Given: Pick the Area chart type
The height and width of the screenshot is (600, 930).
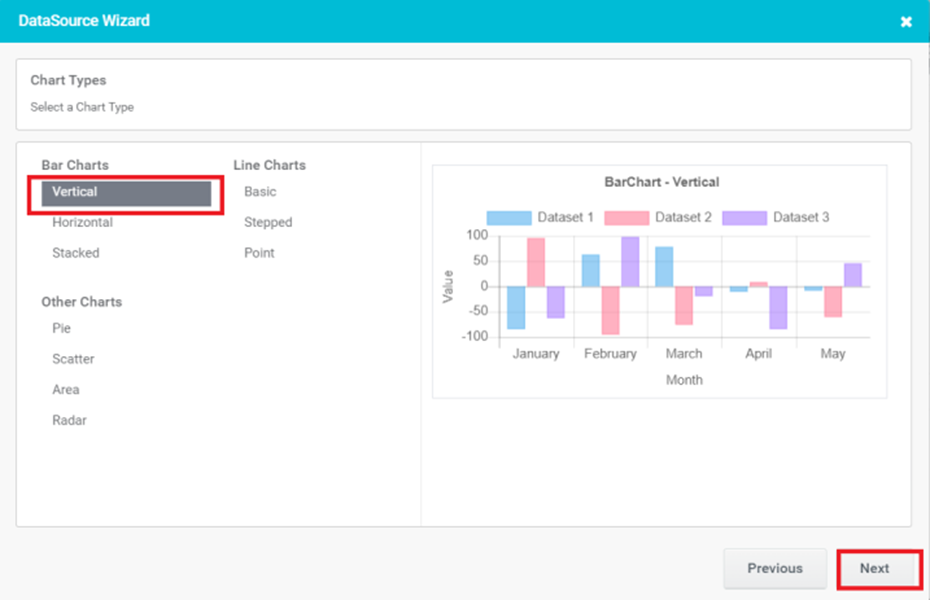Looking at the screenshot, I should [x=65, y=390].
